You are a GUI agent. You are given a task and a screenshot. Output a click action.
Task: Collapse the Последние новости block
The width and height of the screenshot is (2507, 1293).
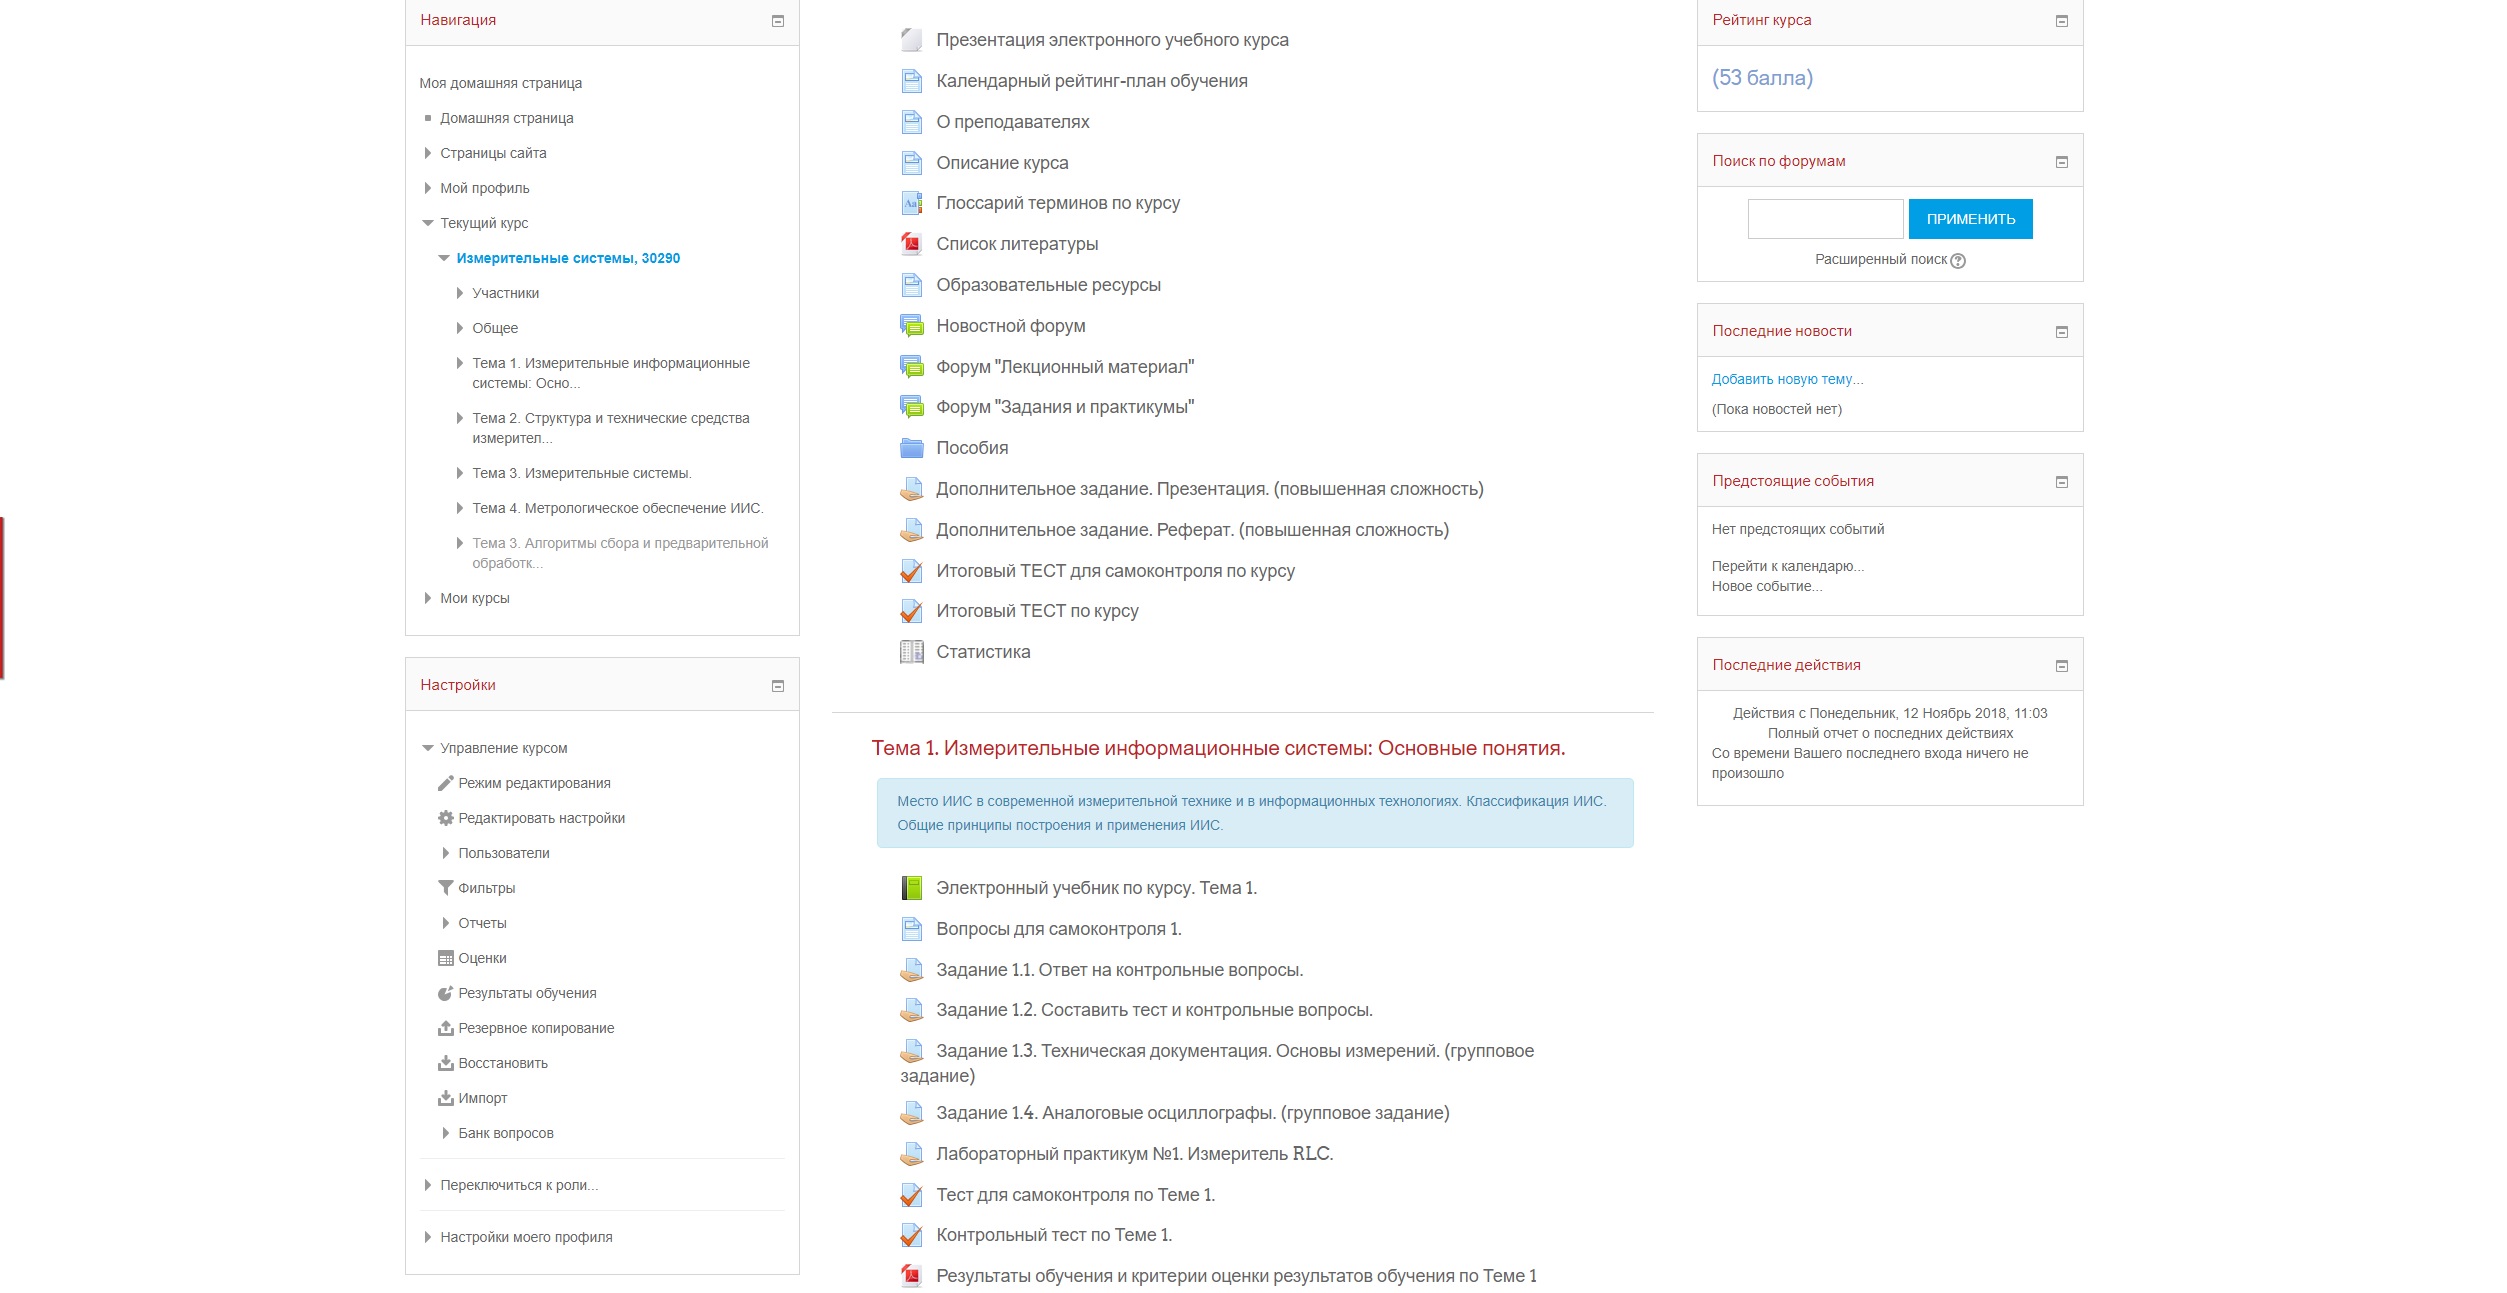tap(2061, 332)
